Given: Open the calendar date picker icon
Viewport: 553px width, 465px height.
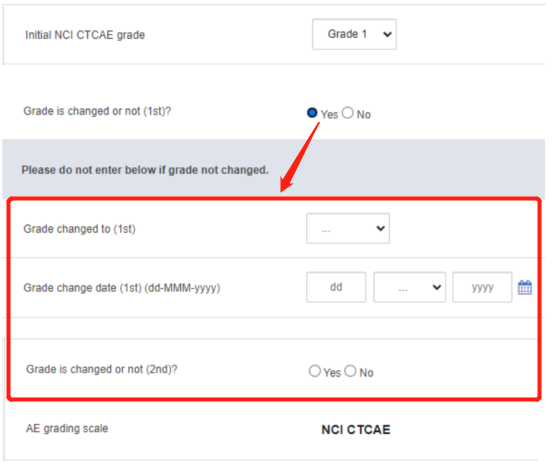Looking at the screenshot, I should (525, 287).
